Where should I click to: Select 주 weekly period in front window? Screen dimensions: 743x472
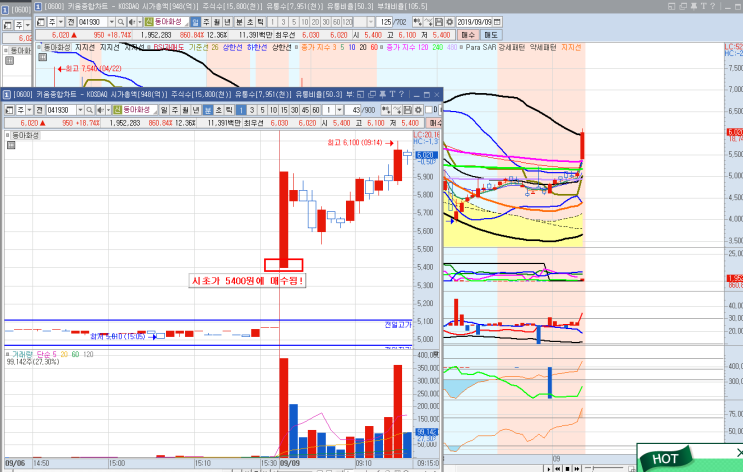tap(175, 110)
